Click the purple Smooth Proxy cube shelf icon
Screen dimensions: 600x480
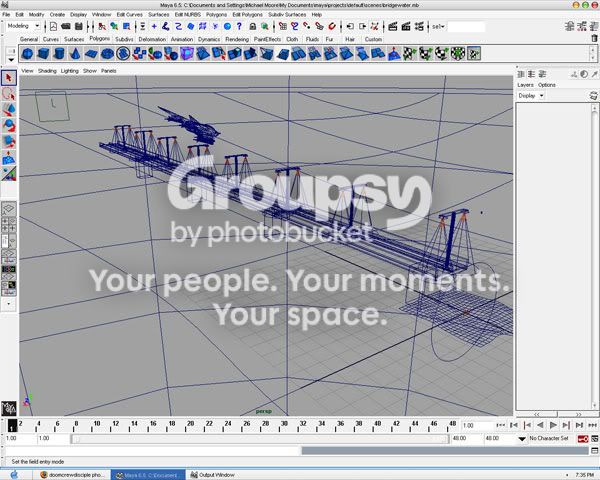point(187,54)
